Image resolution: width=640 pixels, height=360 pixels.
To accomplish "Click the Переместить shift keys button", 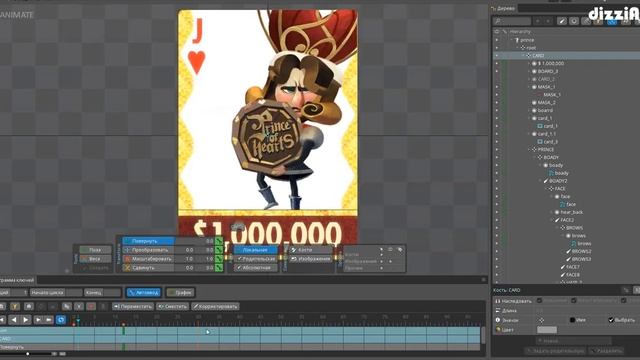I will pyautogui.click(x=133, y=306).
